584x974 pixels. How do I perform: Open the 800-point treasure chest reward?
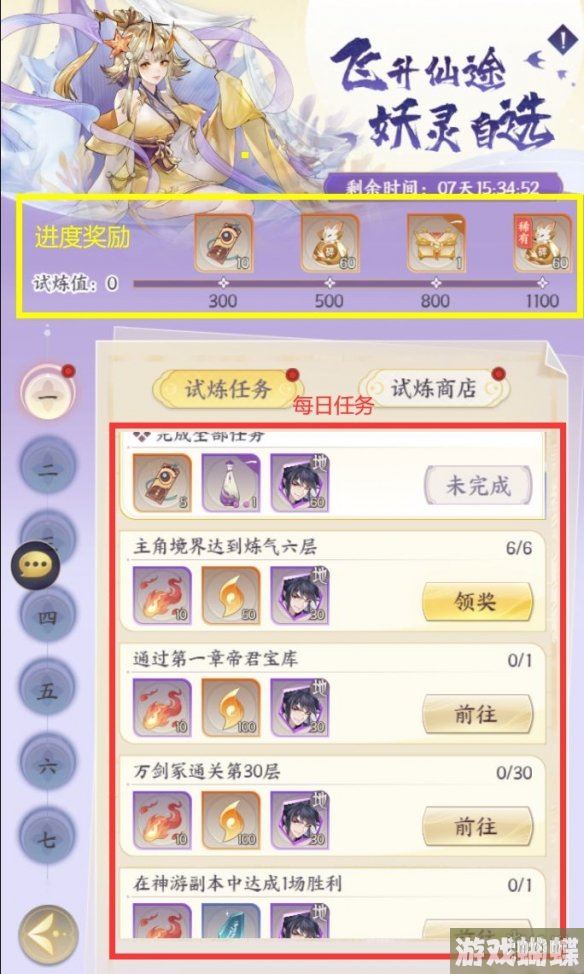pos(436,244)
